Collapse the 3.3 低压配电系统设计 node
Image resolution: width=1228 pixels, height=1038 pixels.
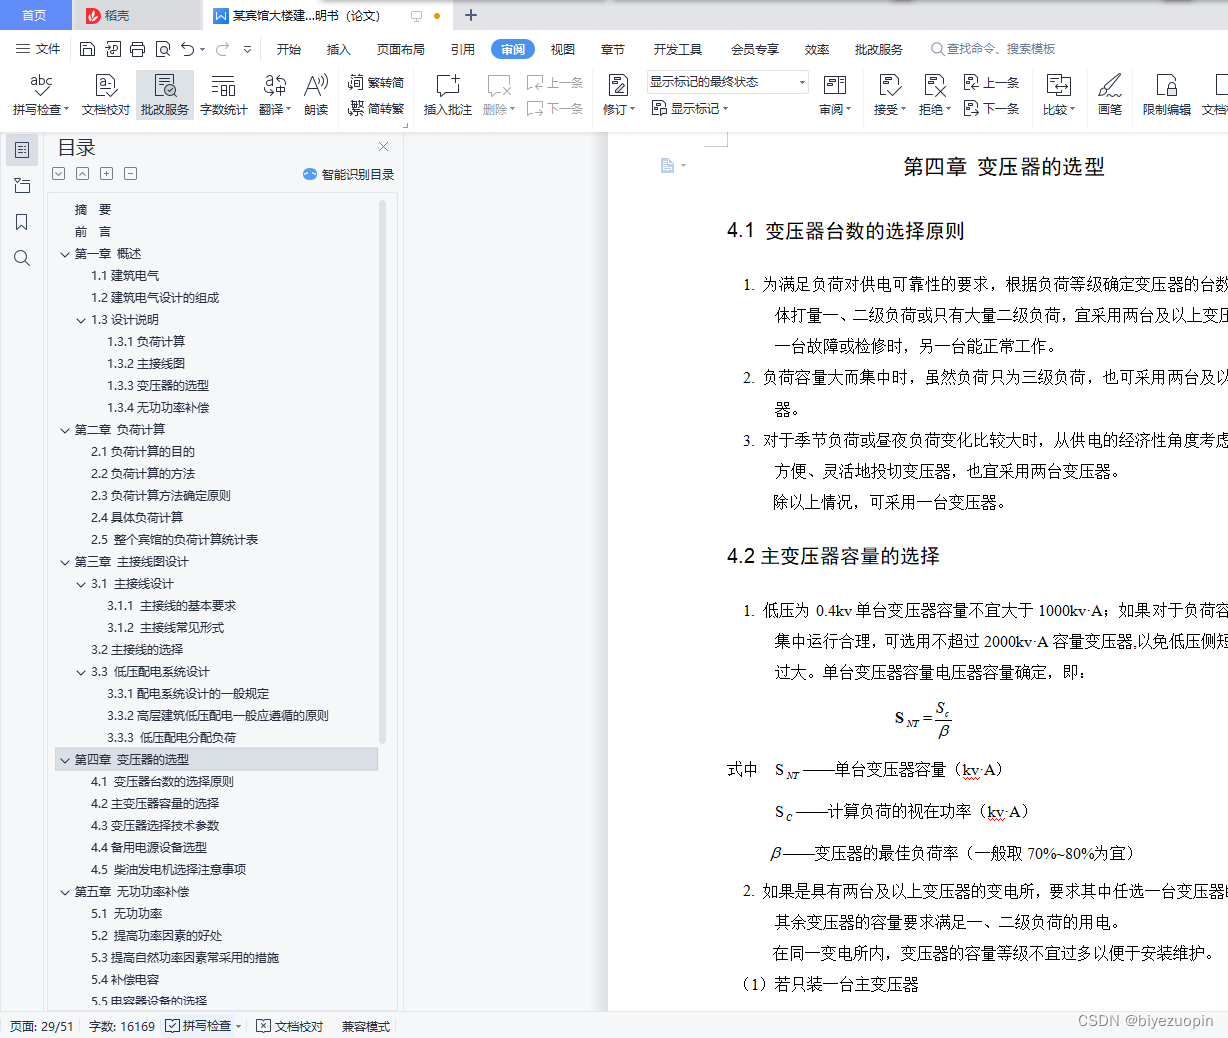click(82, 672)
